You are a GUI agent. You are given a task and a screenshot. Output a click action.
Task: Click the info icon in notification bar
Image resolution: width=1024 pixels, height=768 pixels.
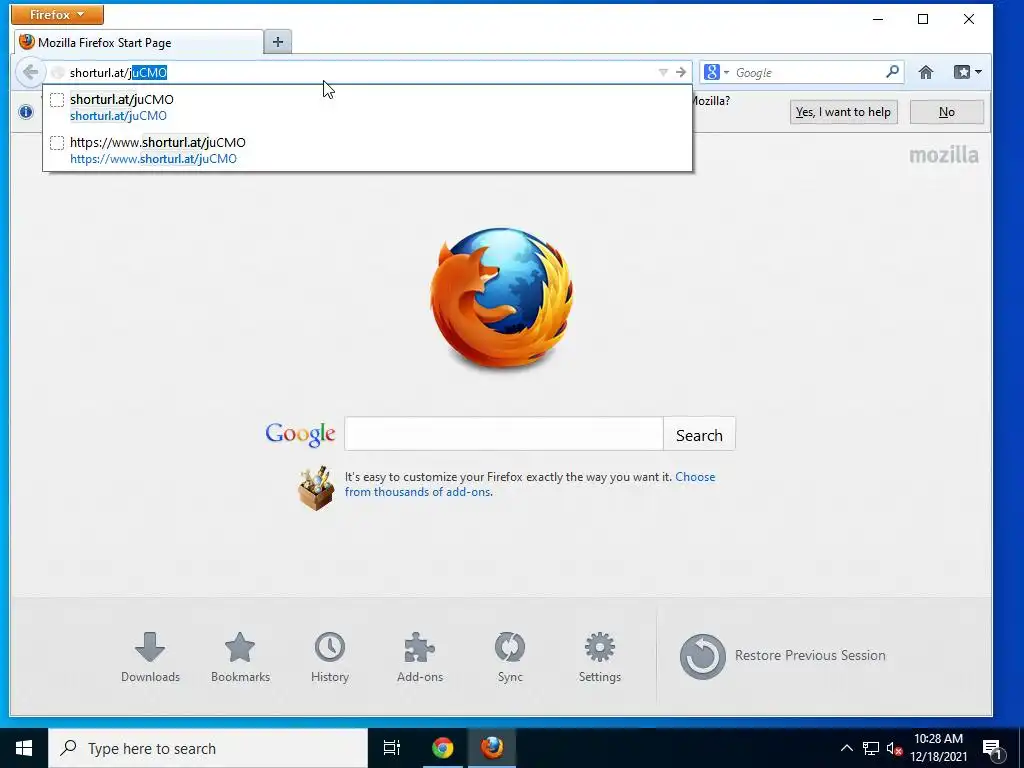click(26, 112)
